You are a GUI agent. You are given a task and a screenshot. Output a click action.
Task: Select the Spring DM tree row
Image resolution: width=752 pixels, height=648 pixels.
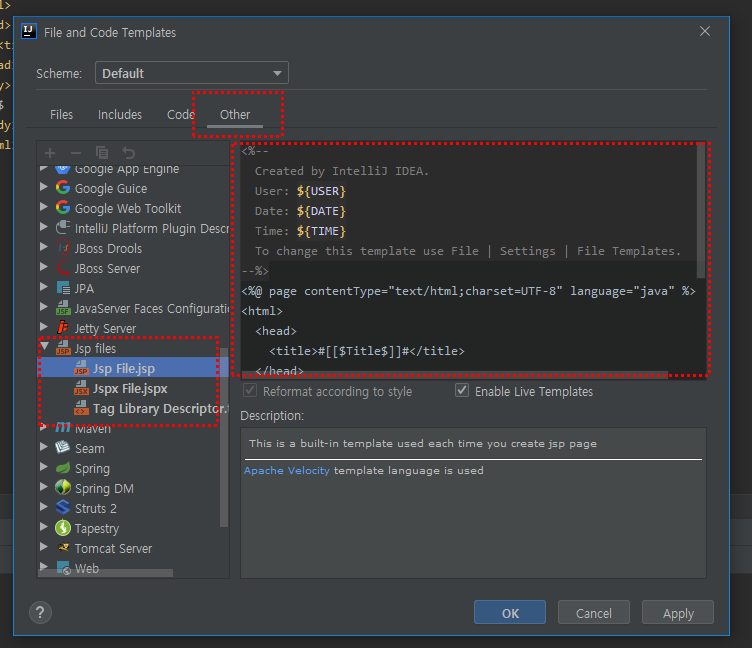[x=133, y=488]
